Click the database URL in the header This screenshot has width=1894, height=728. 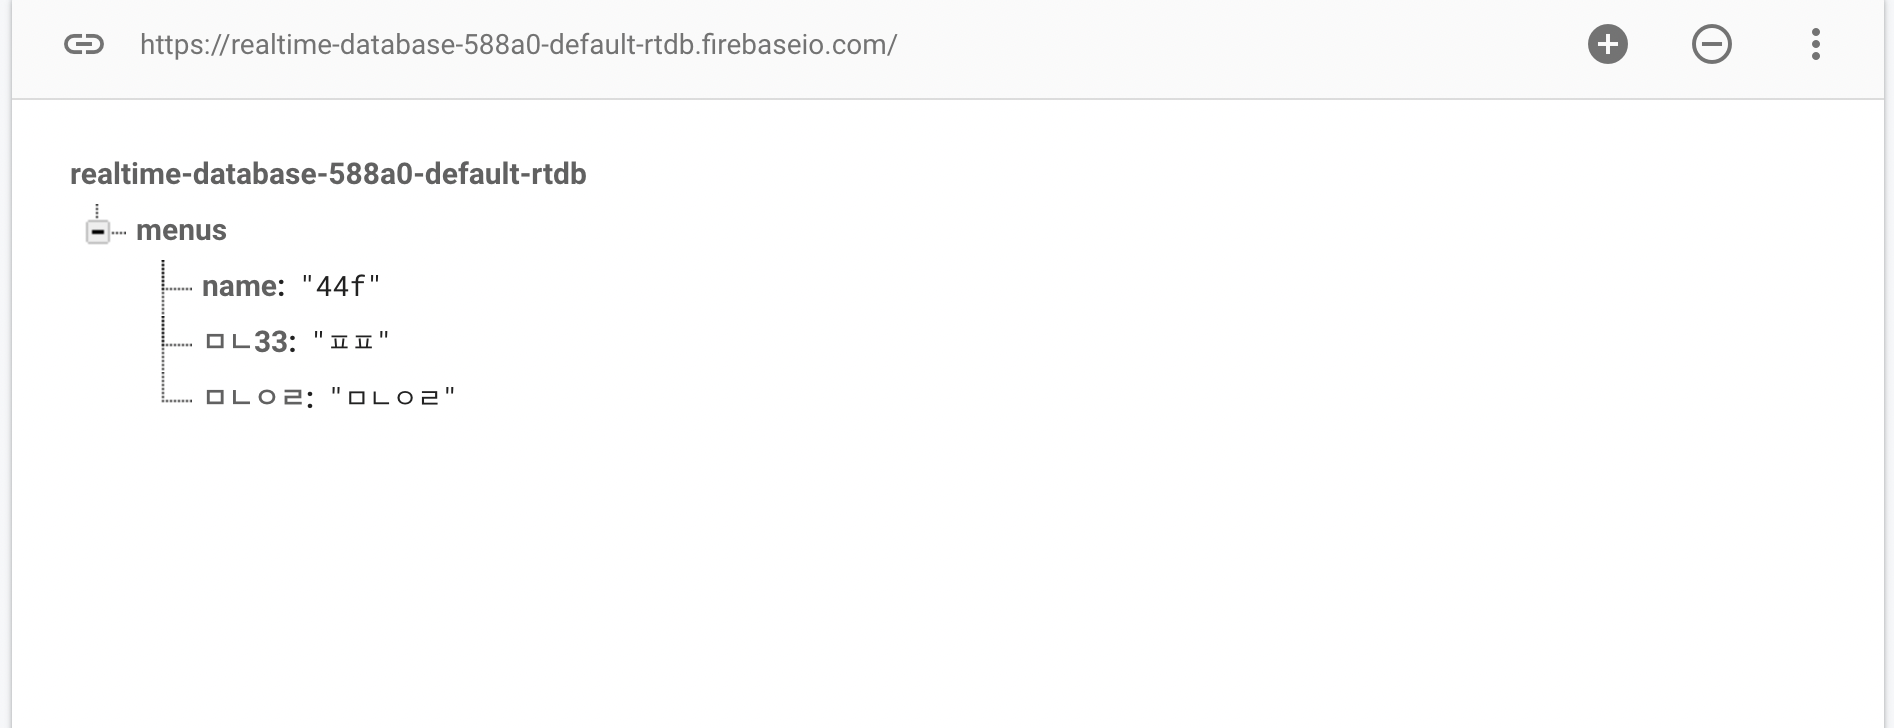(518, 44)
